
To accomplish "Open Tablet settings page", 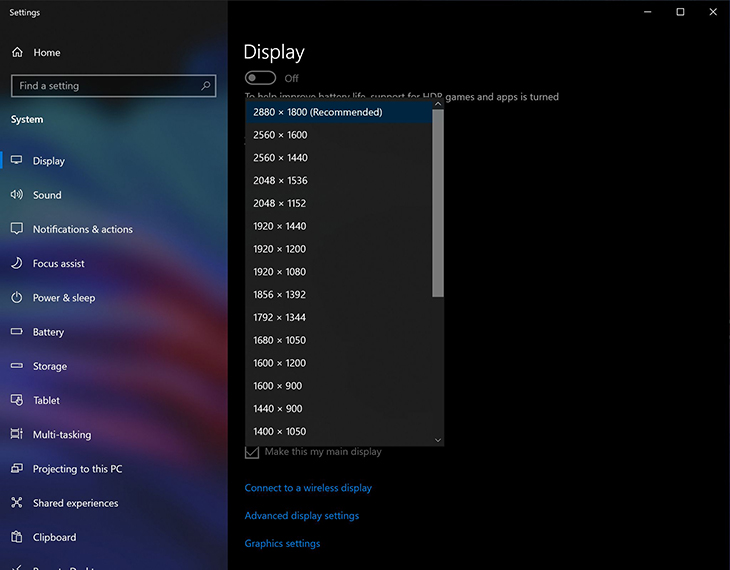I will click(x=114, y=400).
